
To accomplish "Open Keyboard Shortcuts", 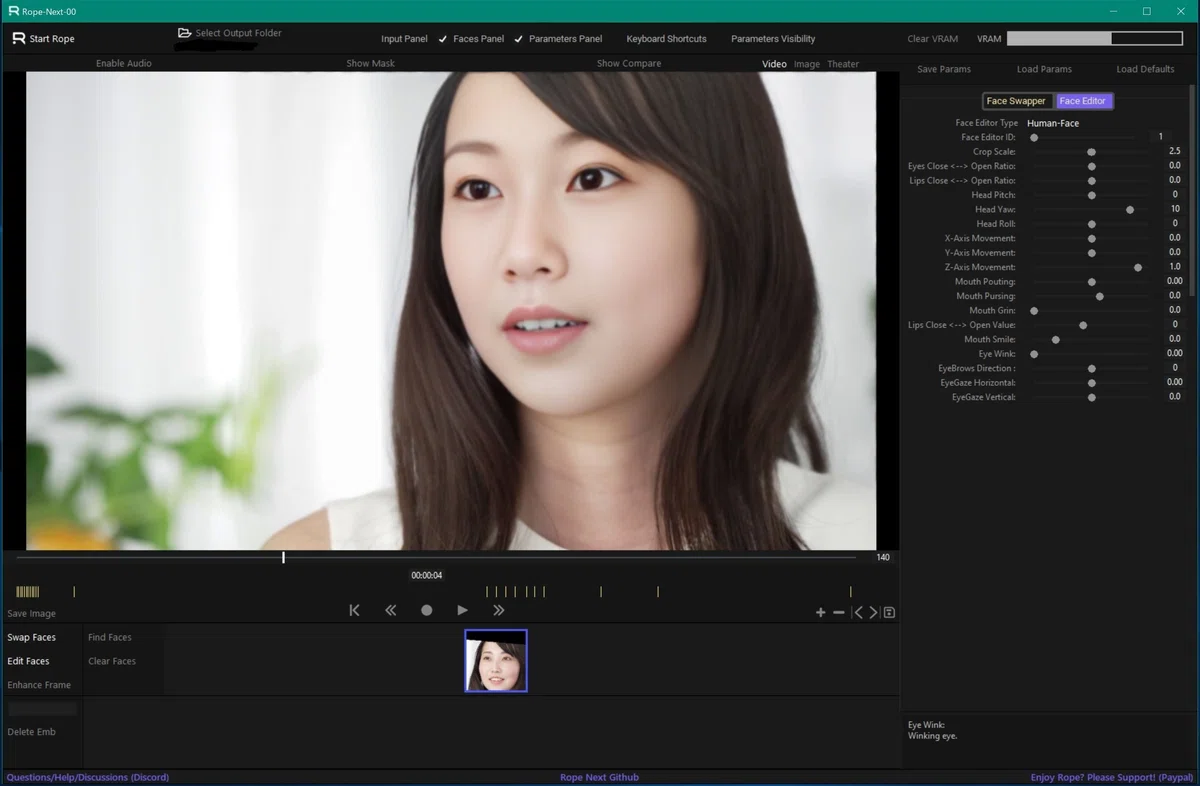I will (666, 39).
